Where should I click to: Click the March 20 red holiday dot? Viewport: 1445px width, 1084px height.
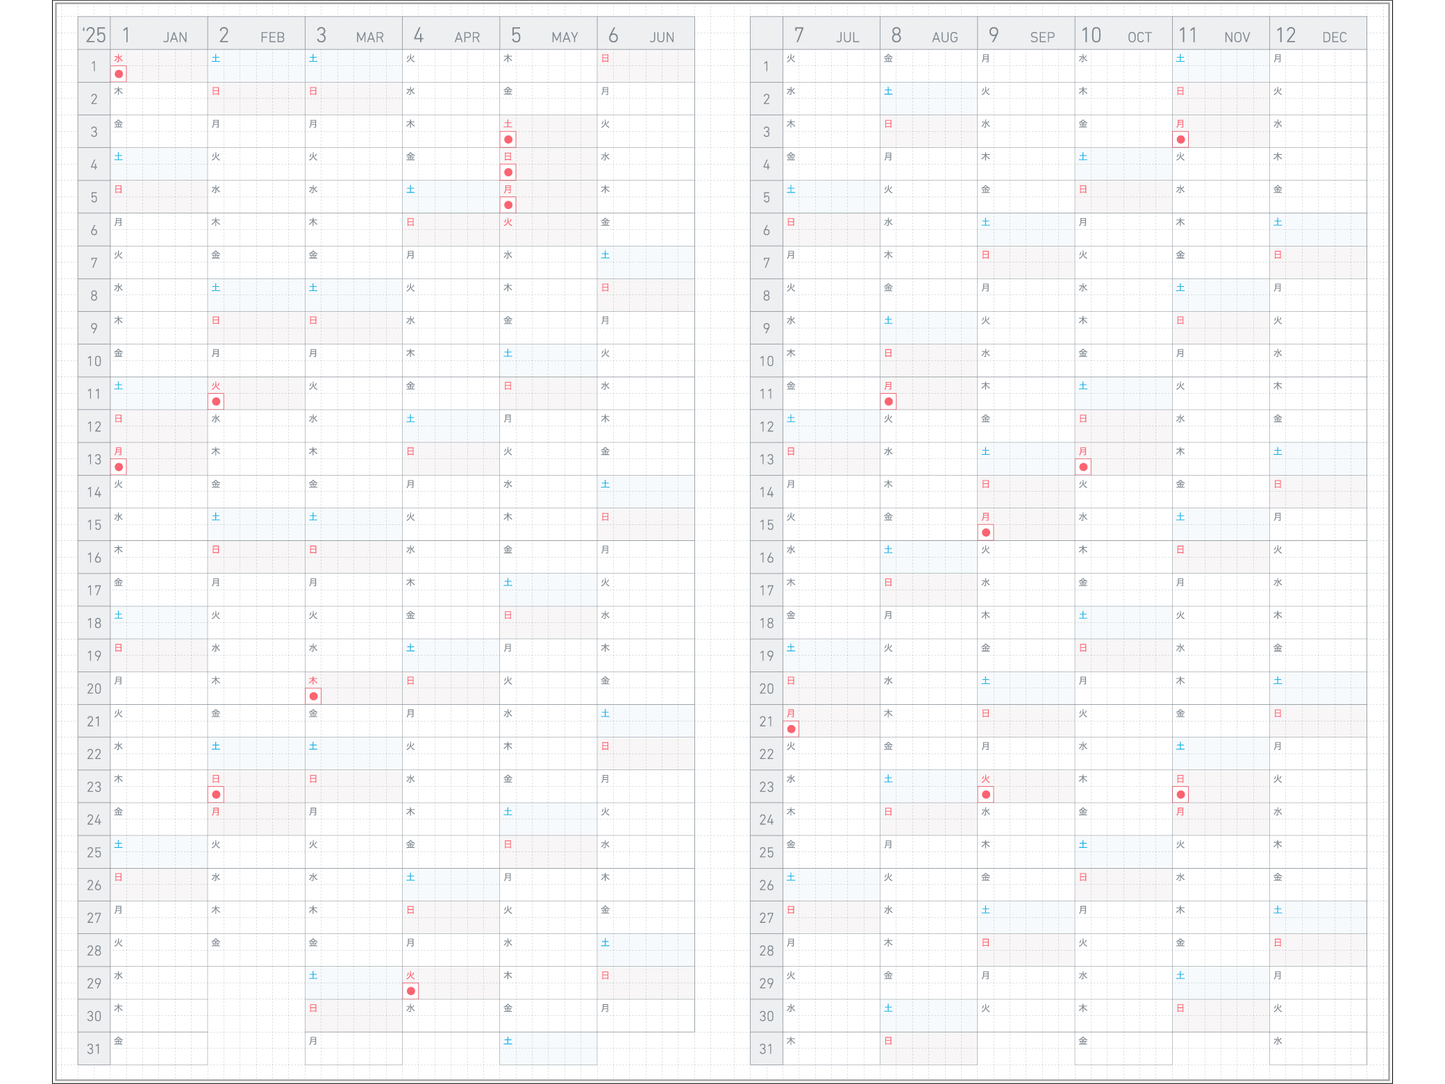click(x=314, y=696)
